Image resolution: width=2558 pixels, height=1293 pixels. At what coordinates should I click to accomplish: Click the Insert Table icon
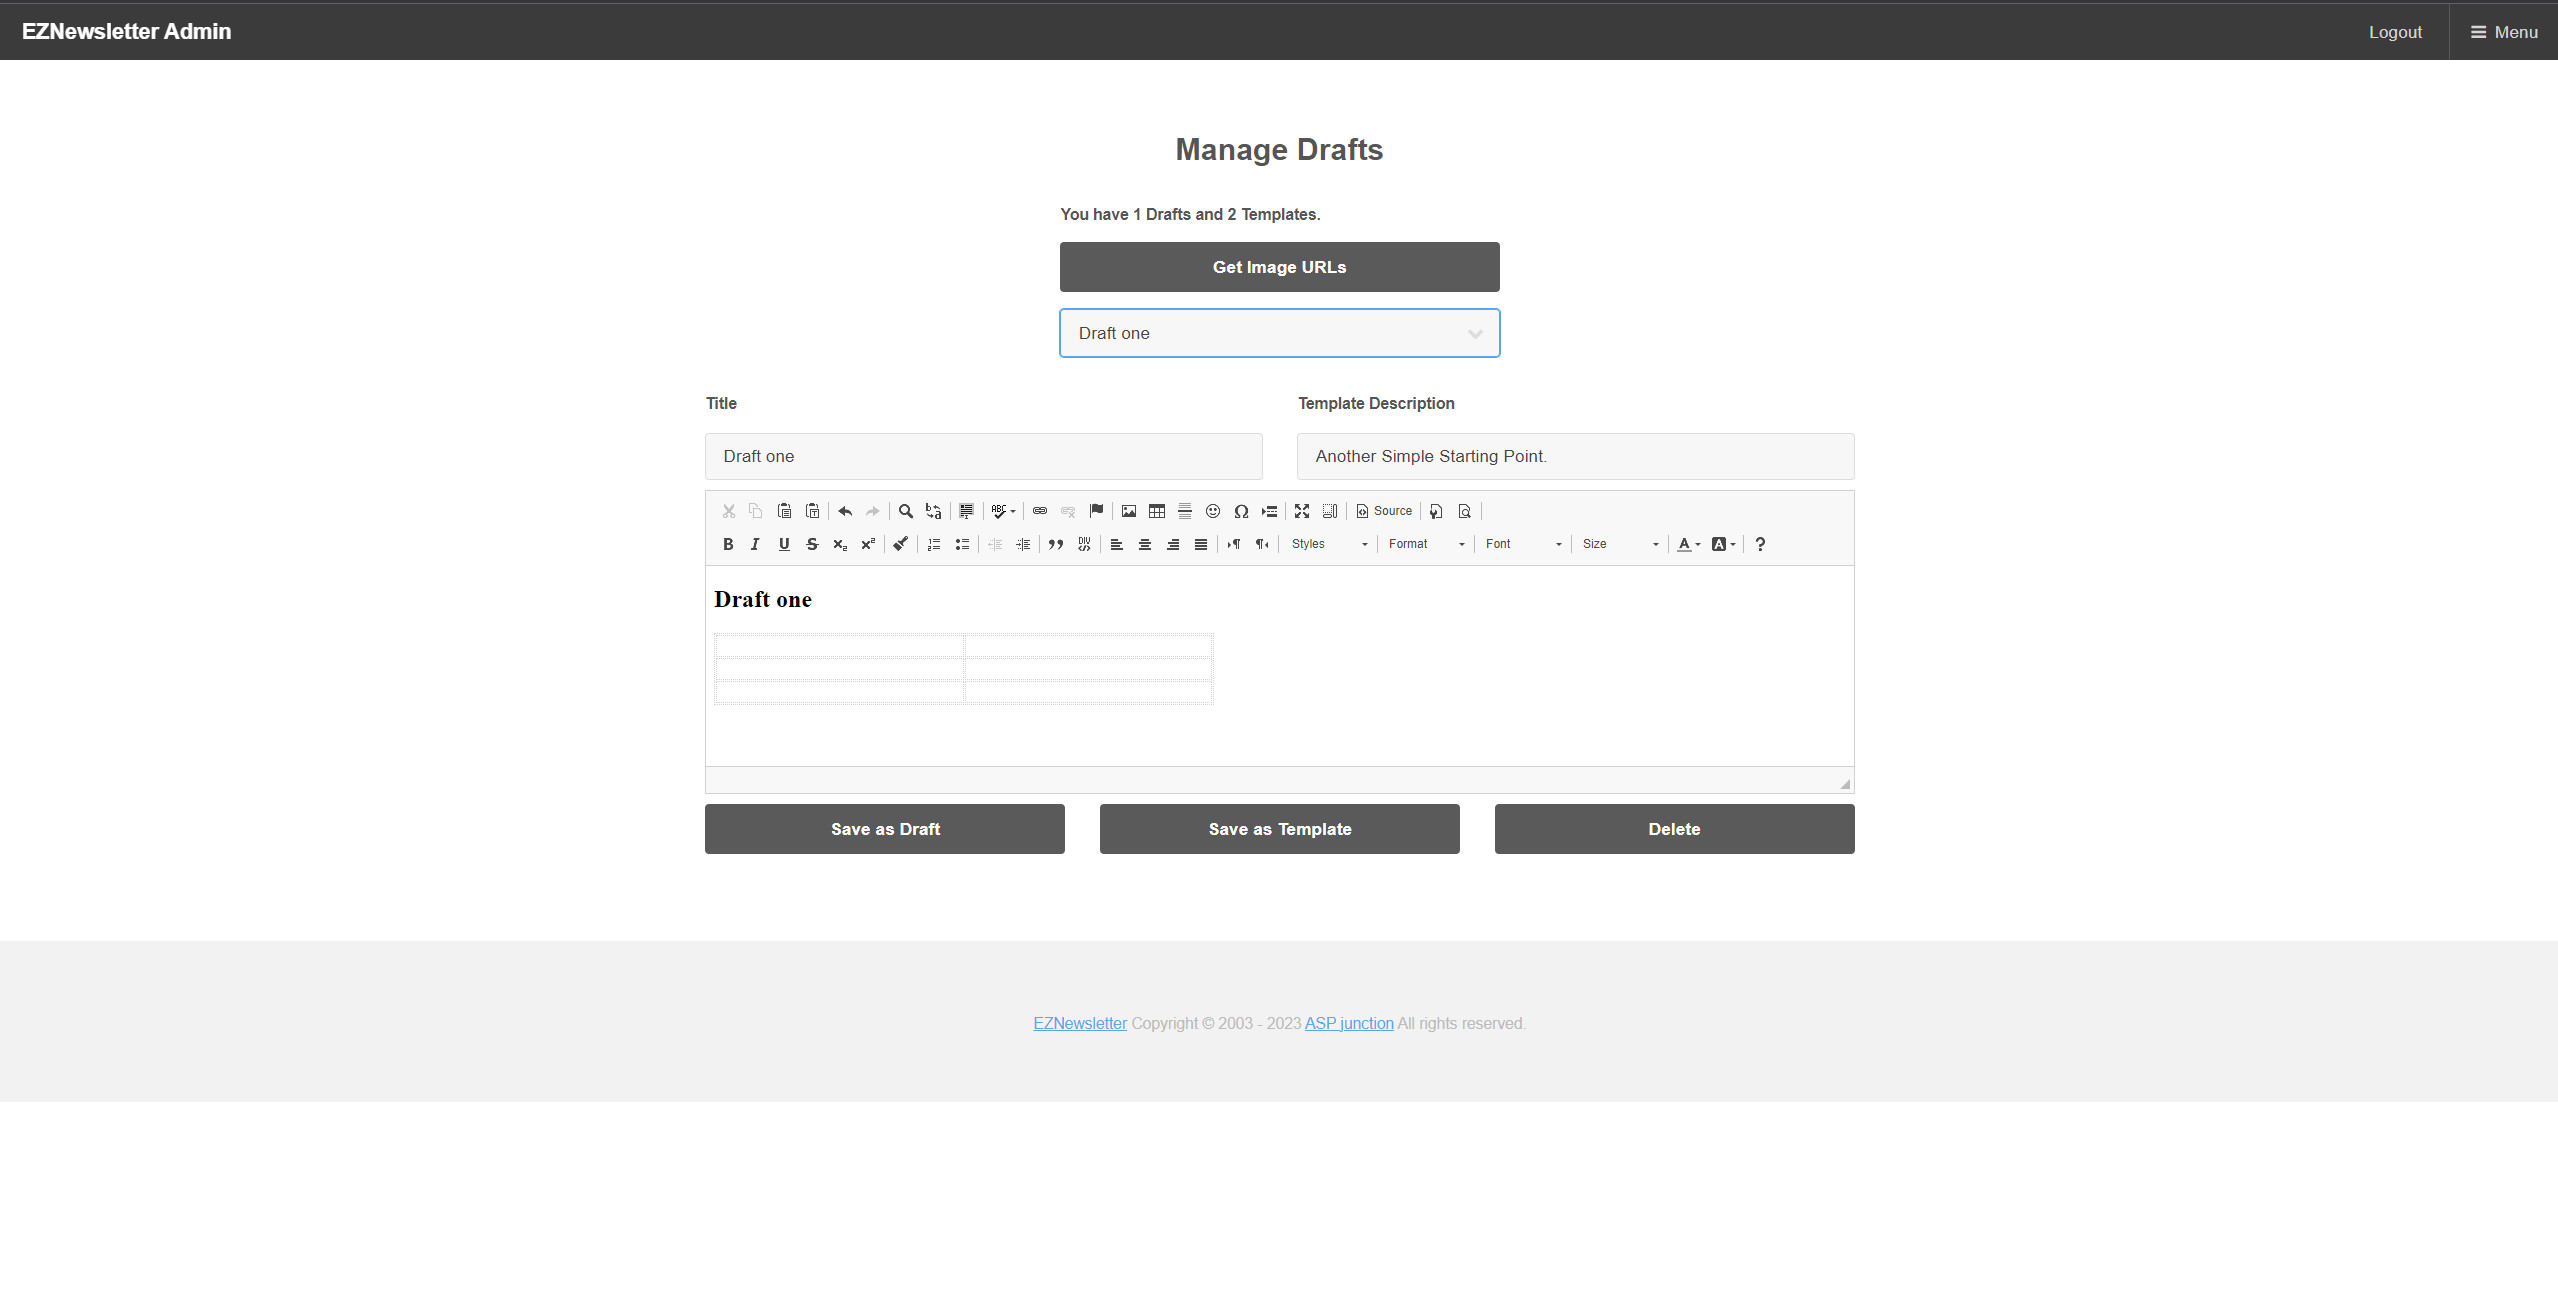coord(1156,511)
